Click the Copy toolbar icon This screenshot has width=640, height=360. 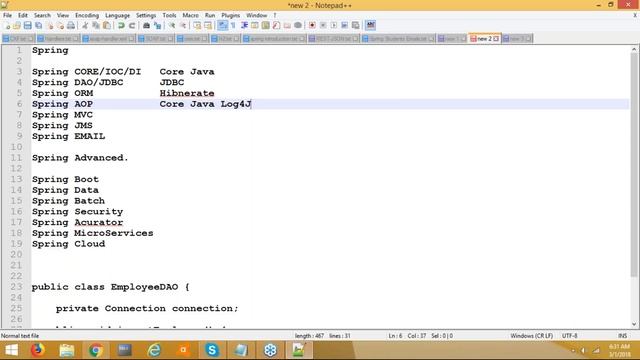click(96, 25)
